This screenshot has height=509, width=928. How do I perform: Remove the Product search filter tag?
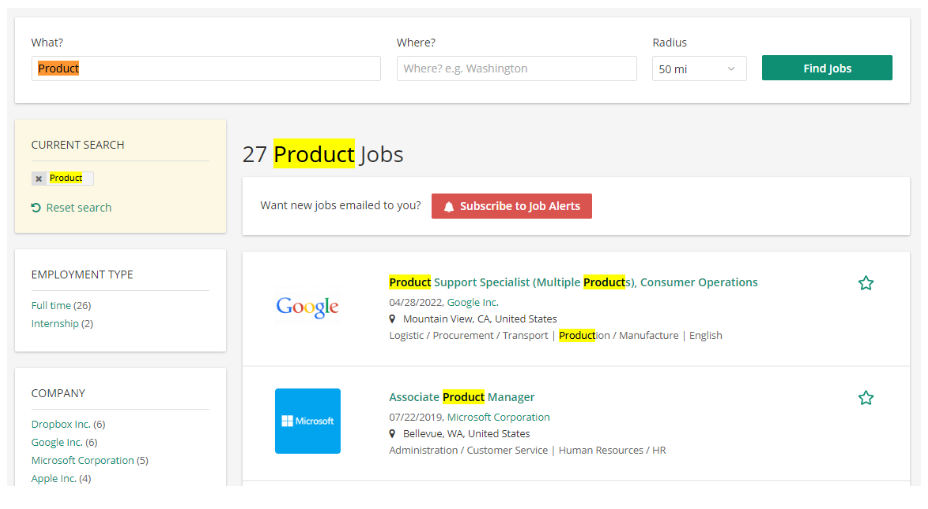click(38, 178)
